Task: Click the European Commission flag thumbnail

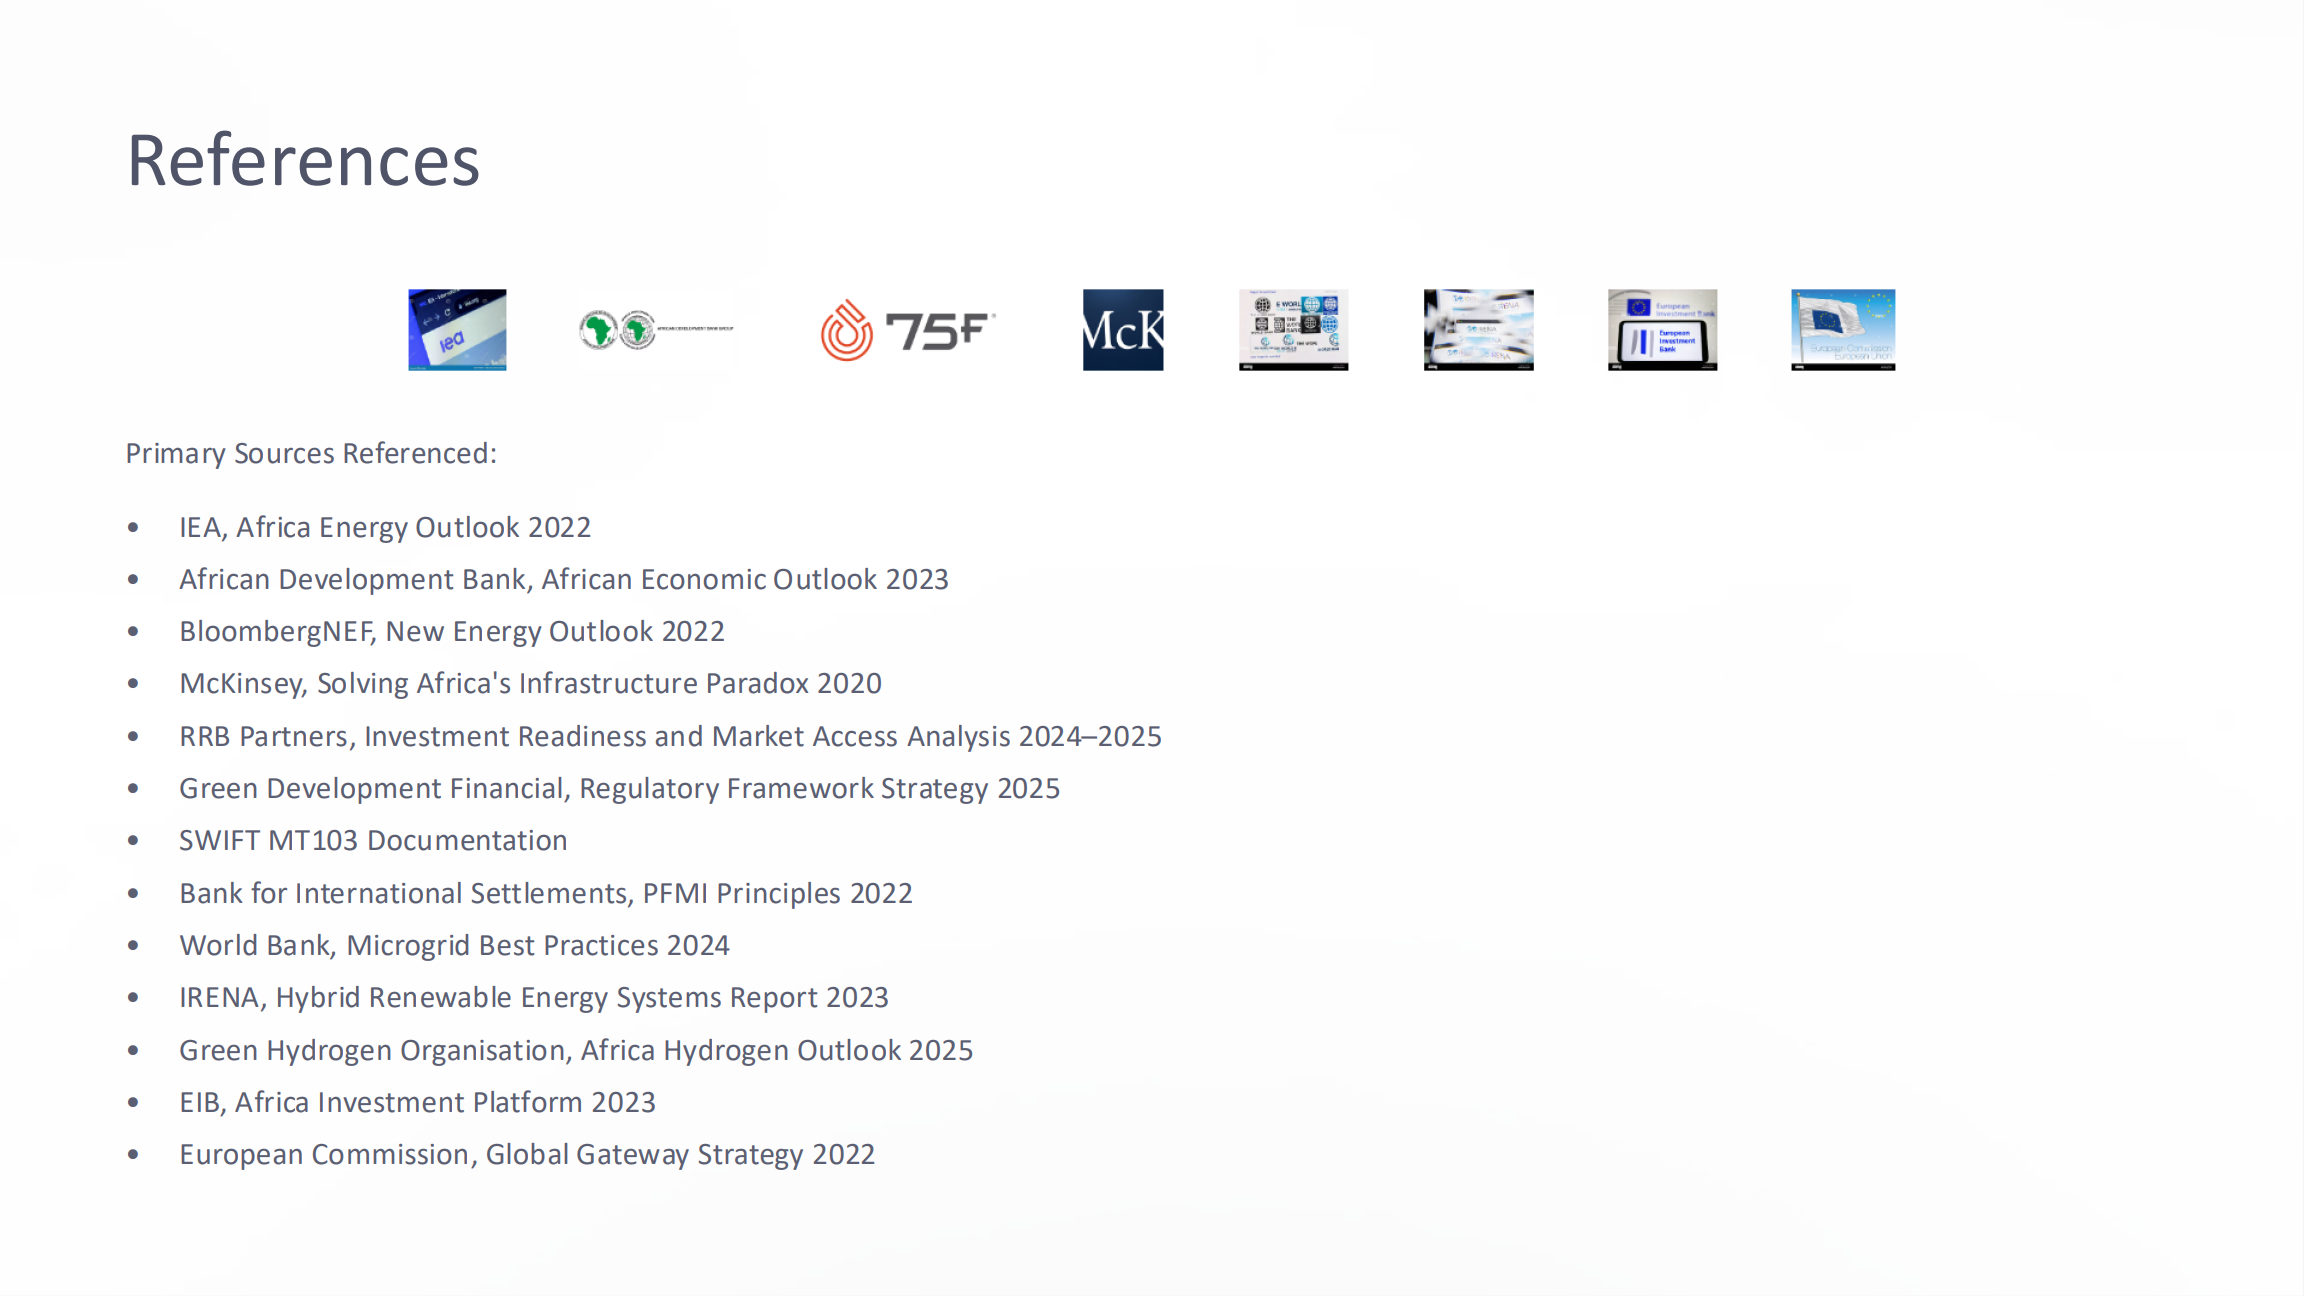Action: click(x=1843, y=330)
